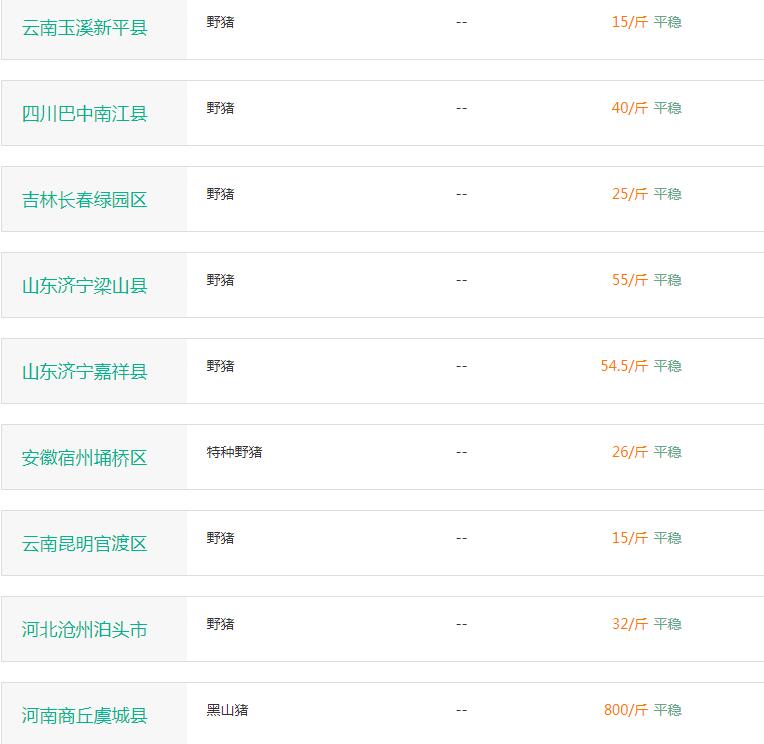Click the 54.5/斤 price value

tap(624, 366)
